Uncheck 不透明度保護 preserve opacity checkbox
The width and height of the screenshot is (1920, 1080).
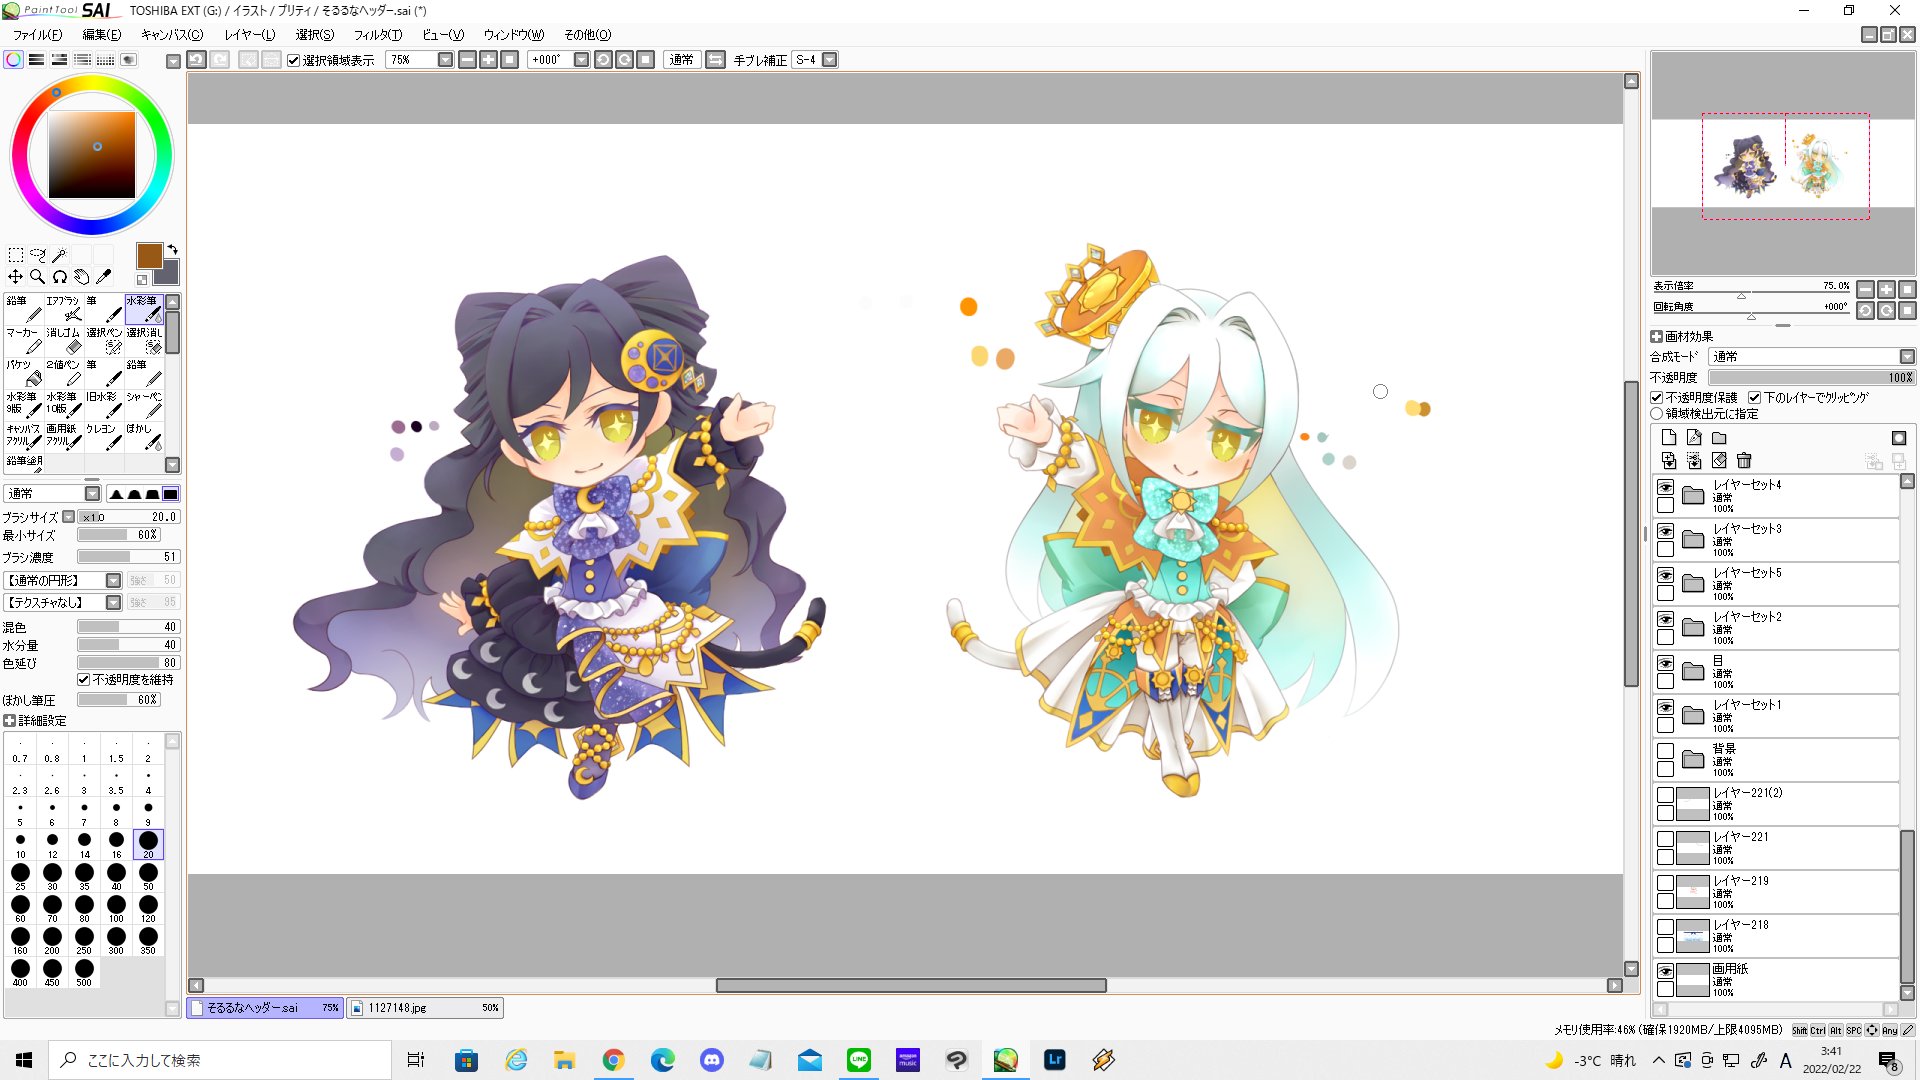pyautogui.click(x=1657, y=398)
